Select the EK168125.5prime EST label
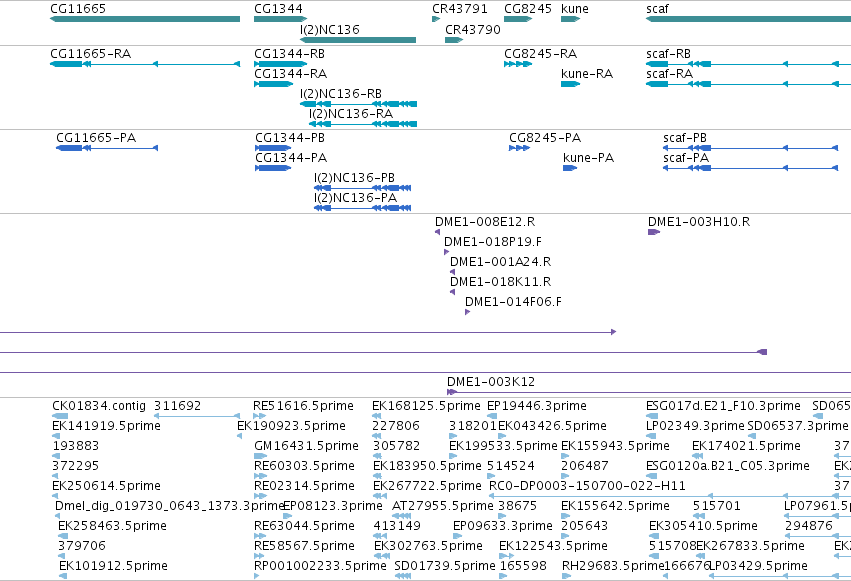The image size is (851, 581). click(426, 406)
